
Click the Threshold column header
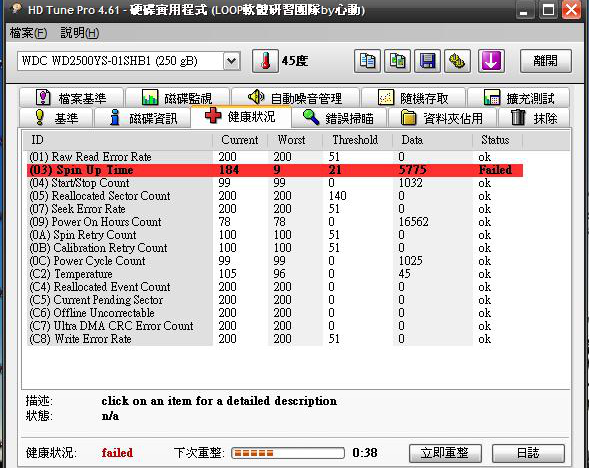[355, 140]
